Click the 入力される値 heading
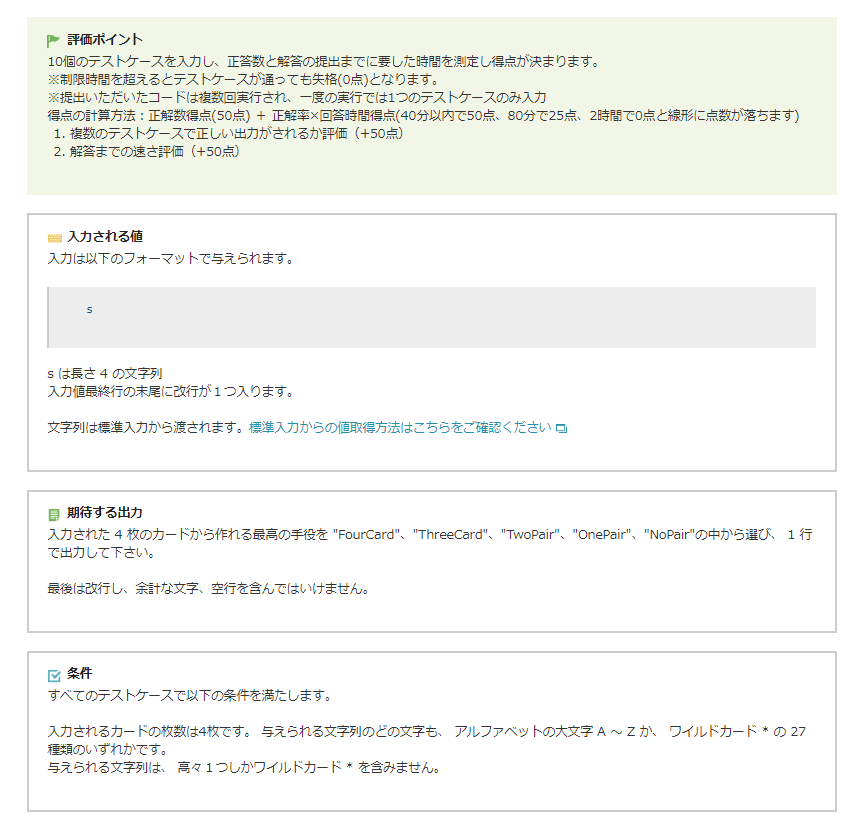The width and height of the screenshot is (861, 817). 104,237
